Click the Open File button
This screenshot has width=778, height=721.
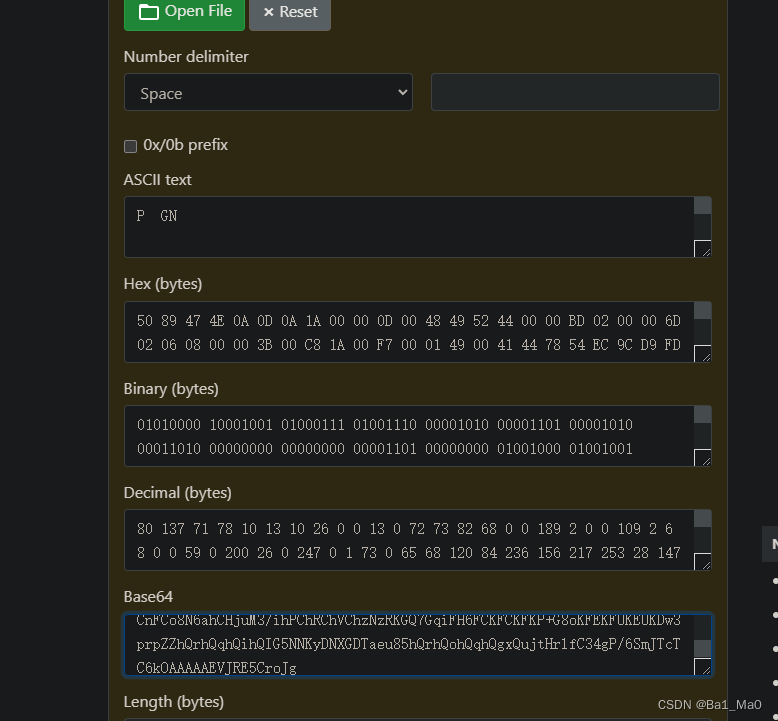point(184,14)
